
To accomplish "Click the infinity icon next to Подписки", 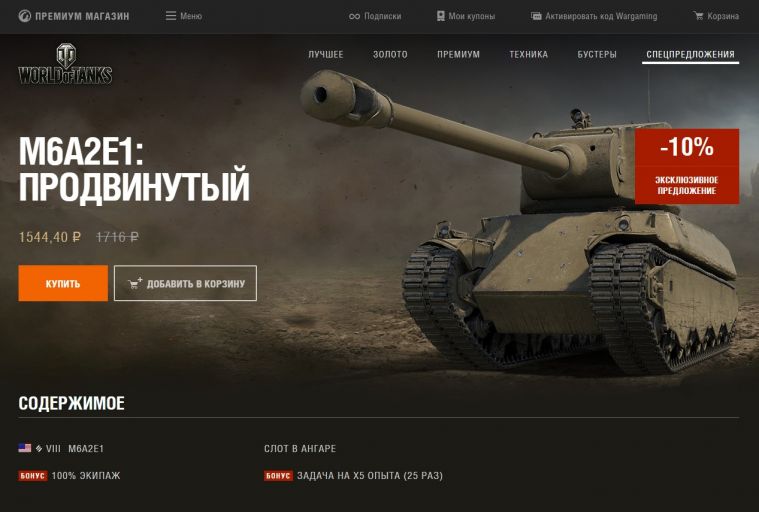I will (354, 16).
